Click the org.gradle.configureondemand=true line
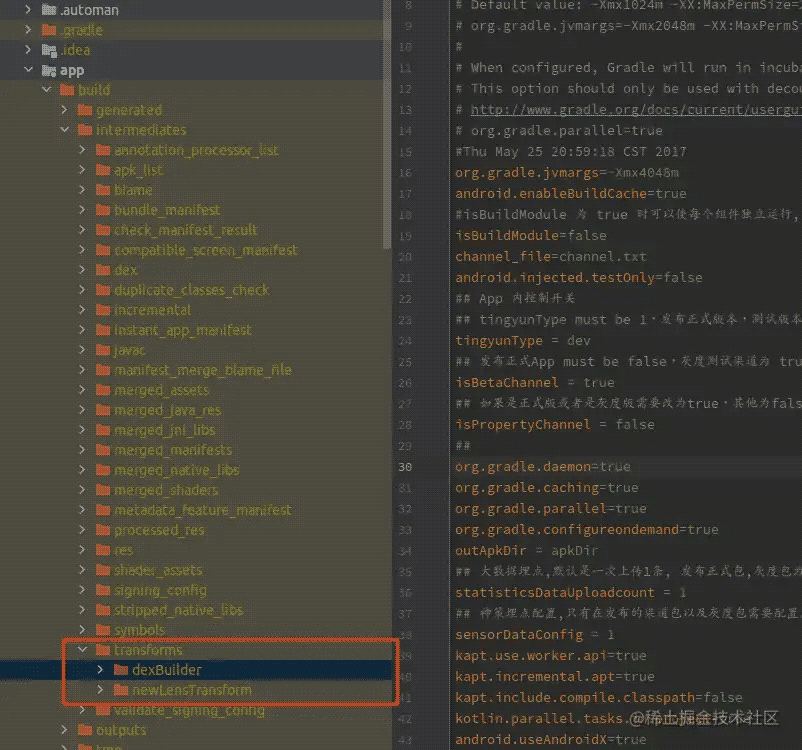 click(587, 530)
